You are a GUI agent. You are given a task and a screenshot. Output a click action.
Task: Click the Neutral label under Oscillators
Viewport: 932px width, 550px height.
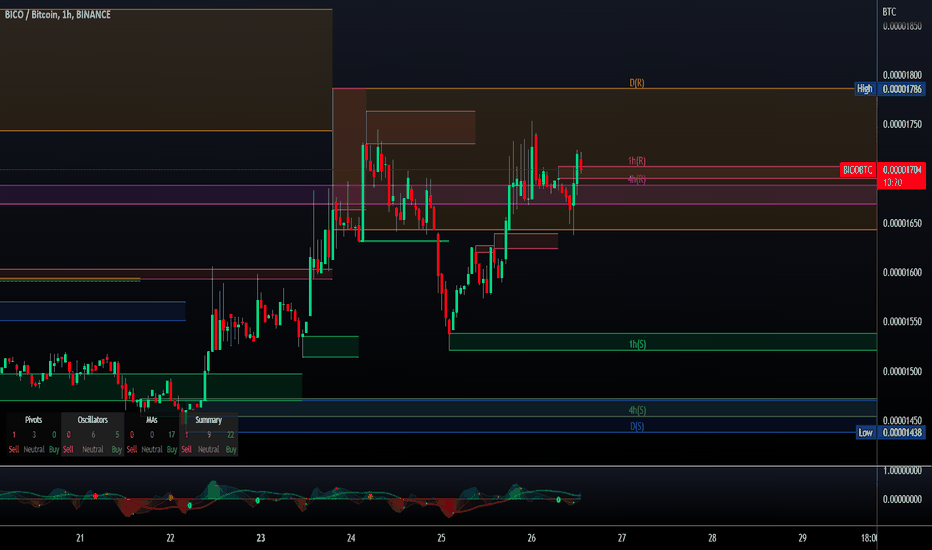[x=93, y=450]
